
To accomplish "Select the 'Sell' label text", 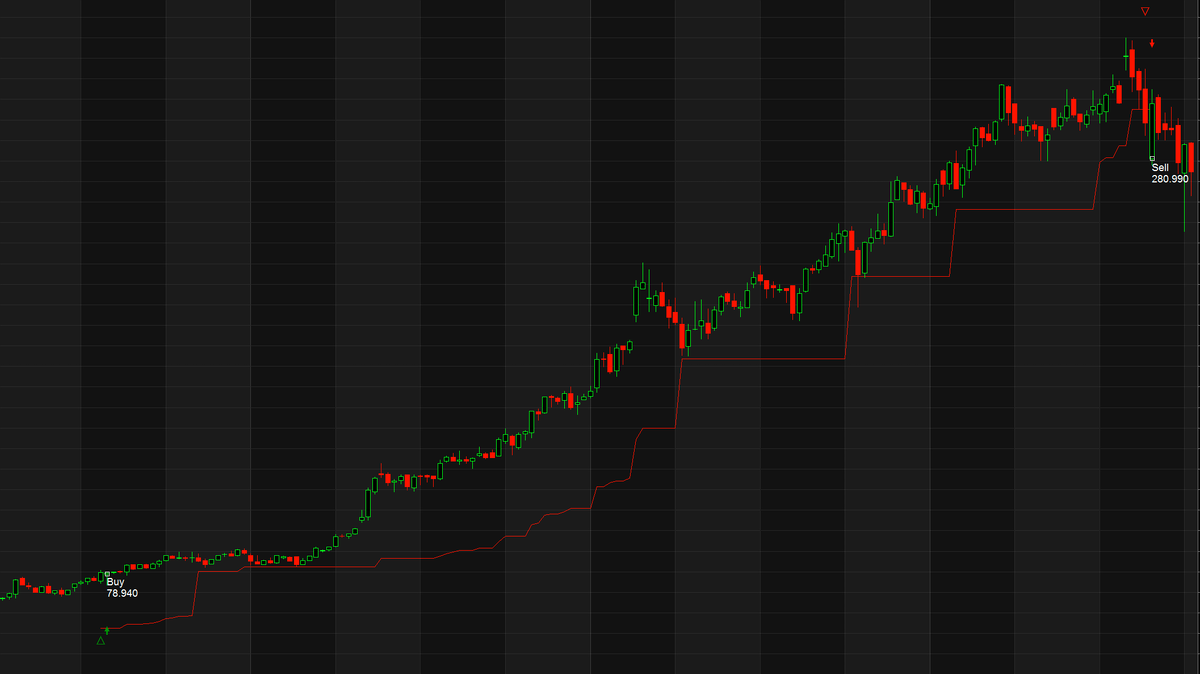I will (x=1160, y=168).
